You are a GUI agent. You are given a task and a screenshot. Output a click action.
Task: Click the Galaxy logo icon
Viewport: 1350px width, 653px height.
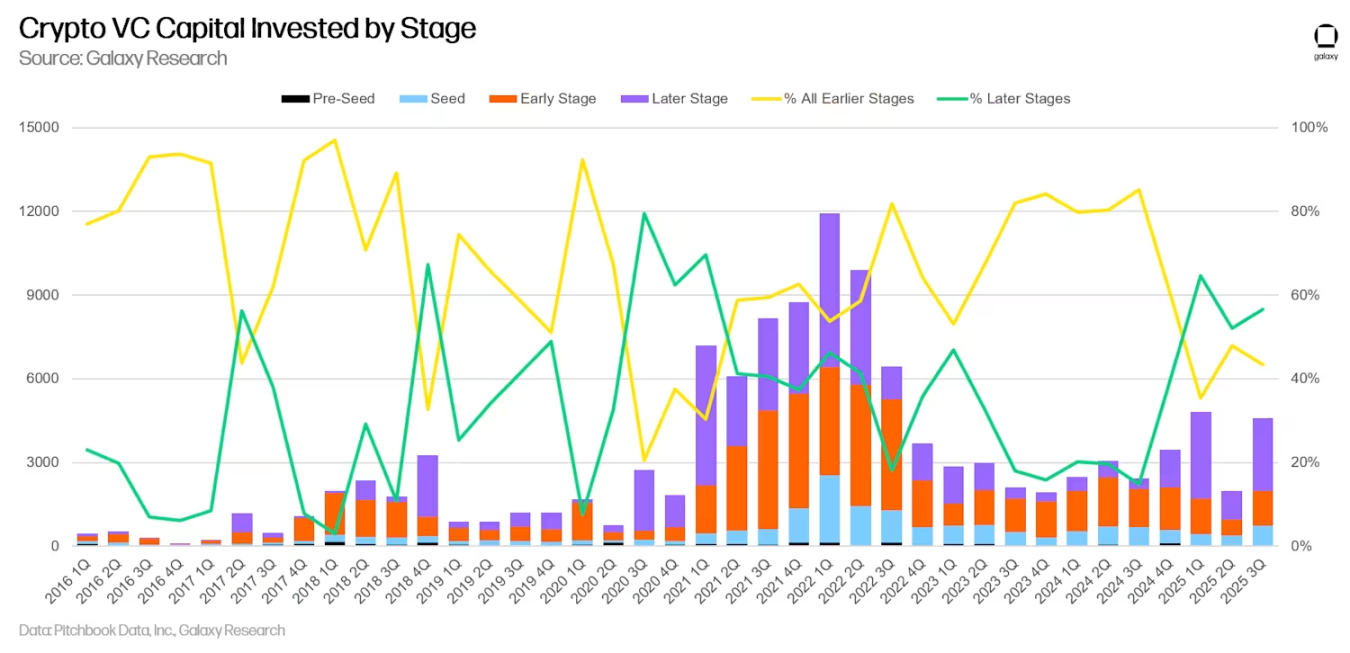click(1325, 37)
